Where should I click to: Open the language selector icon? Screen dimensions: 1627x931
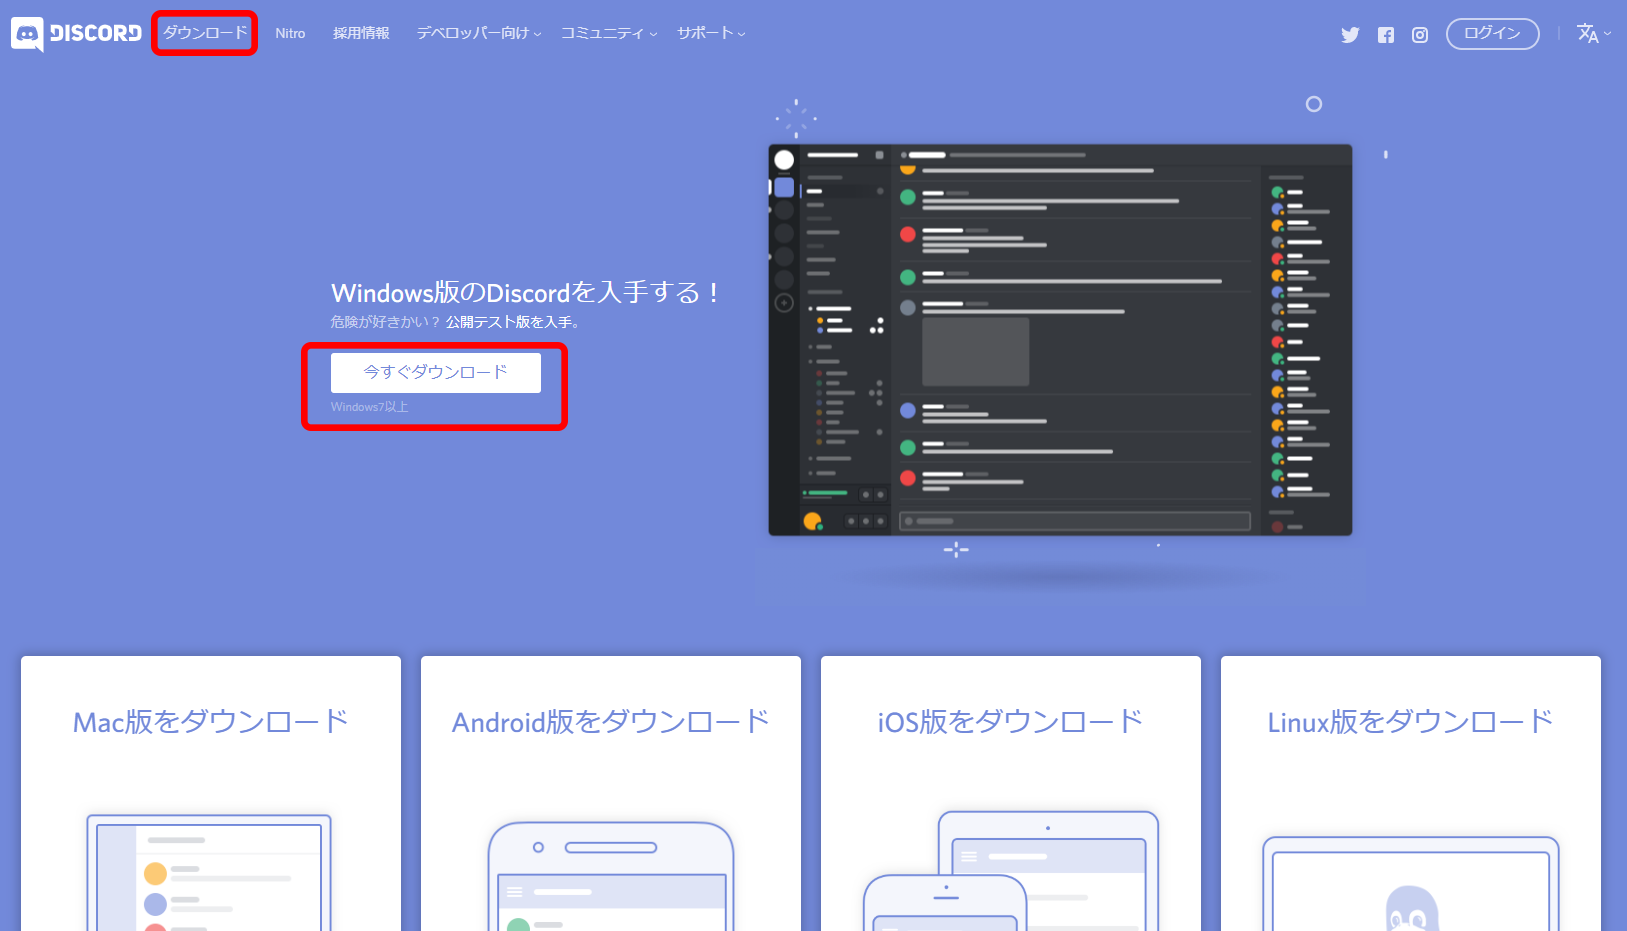click(1594, 34)
